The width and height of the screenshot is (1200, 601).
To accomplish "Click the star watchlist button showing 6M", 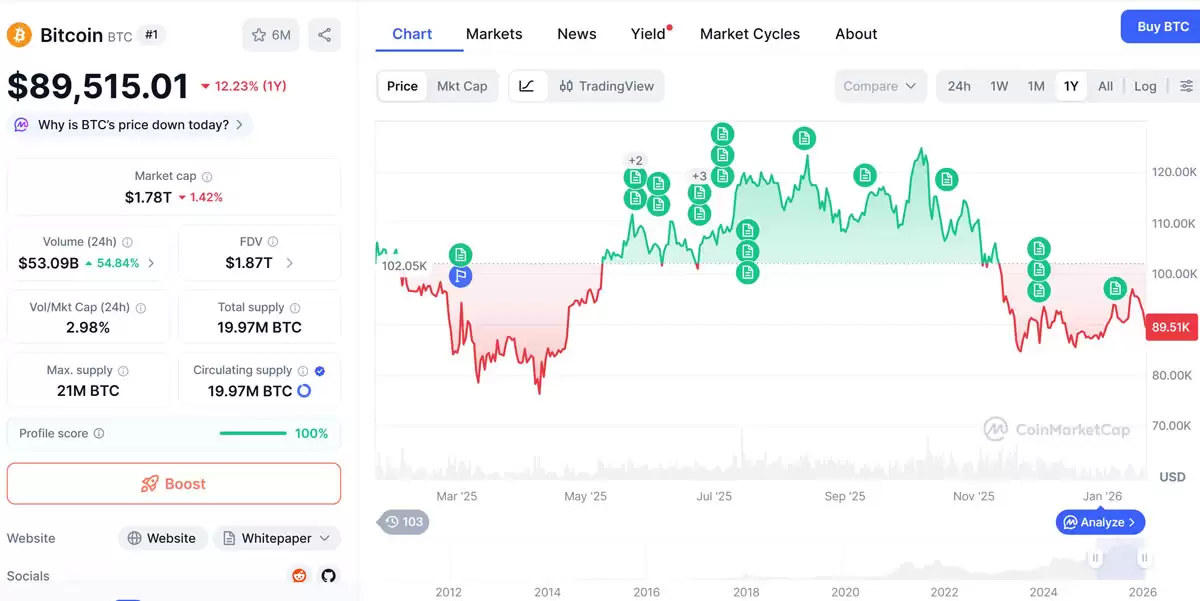I will point(271,35).
